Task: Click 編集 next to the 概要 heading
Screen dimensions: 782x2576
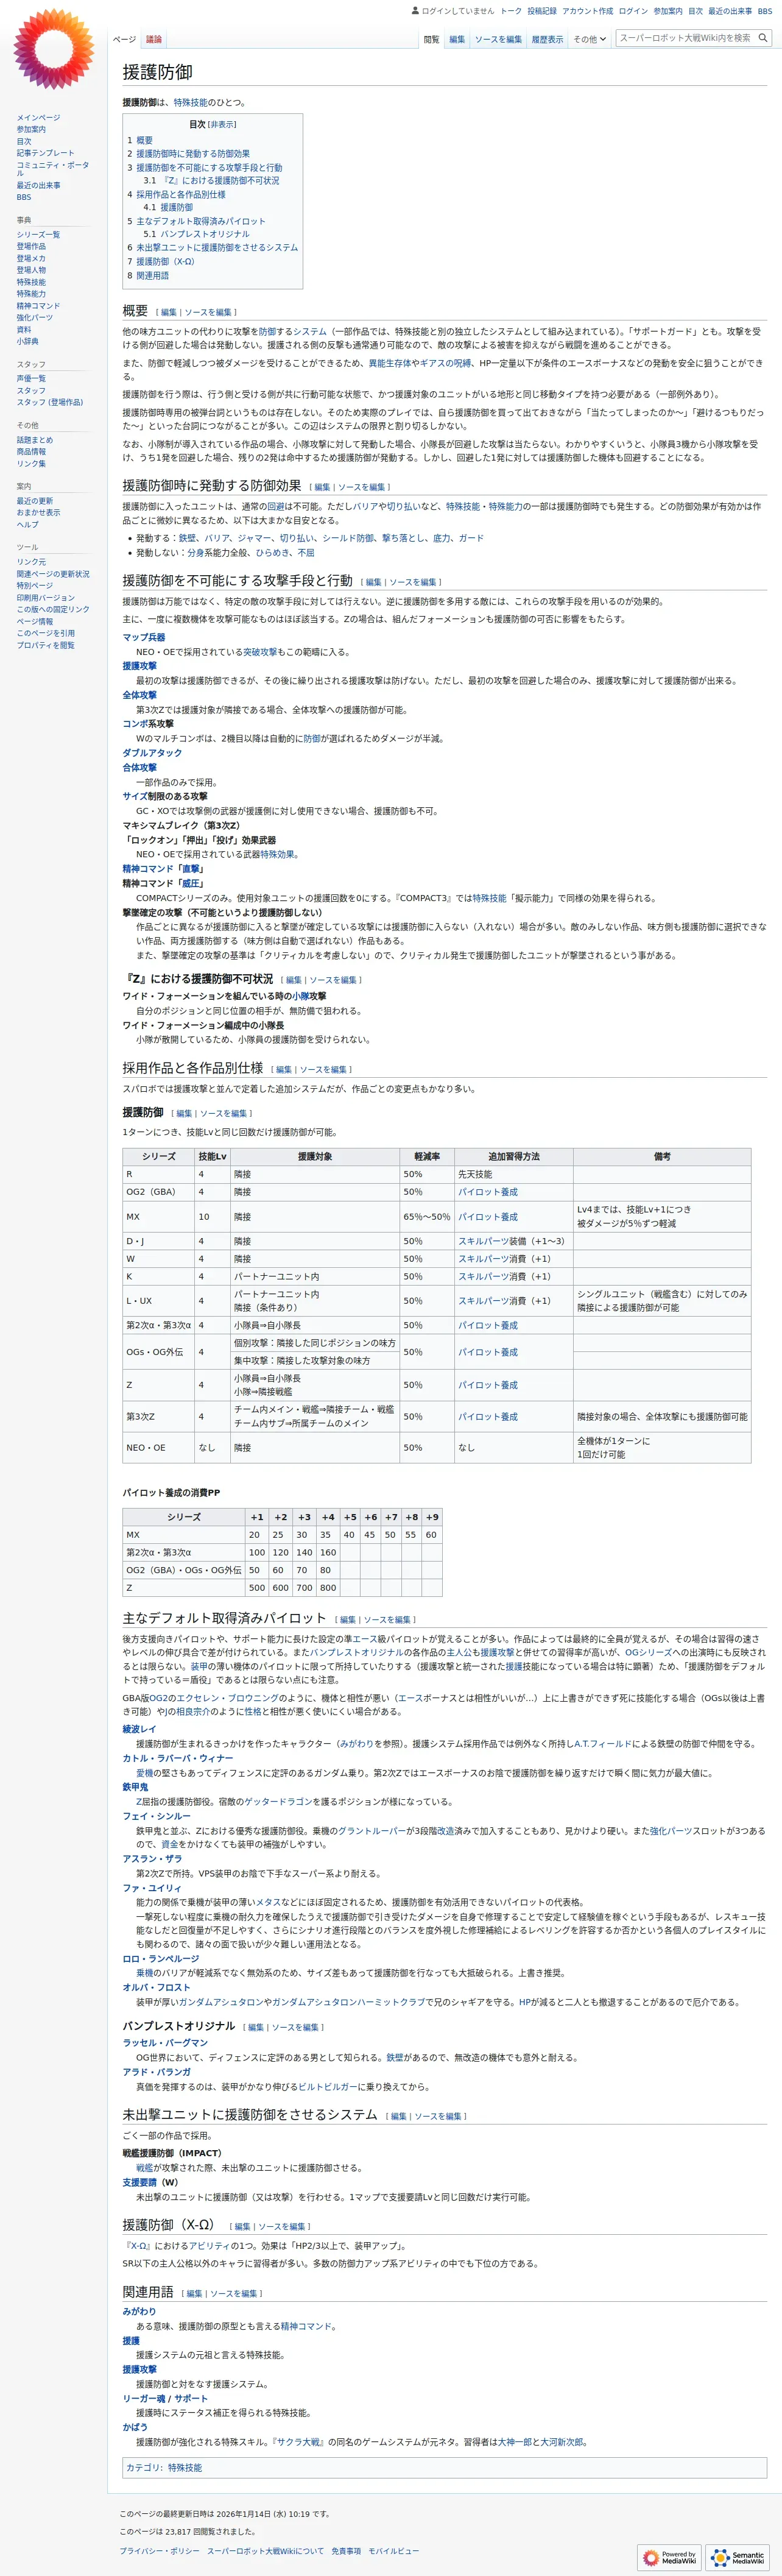Action: tap(168, 313)
